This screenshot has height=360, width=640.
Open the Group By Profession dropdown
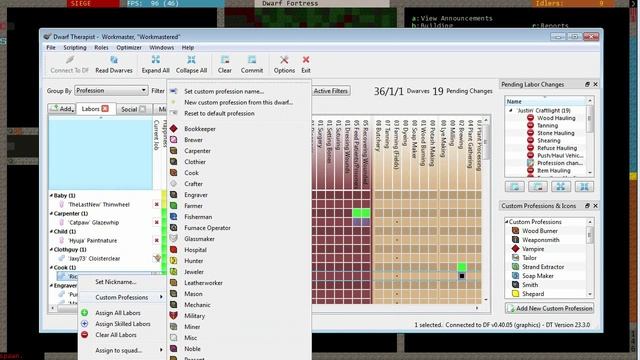(111, 91)
